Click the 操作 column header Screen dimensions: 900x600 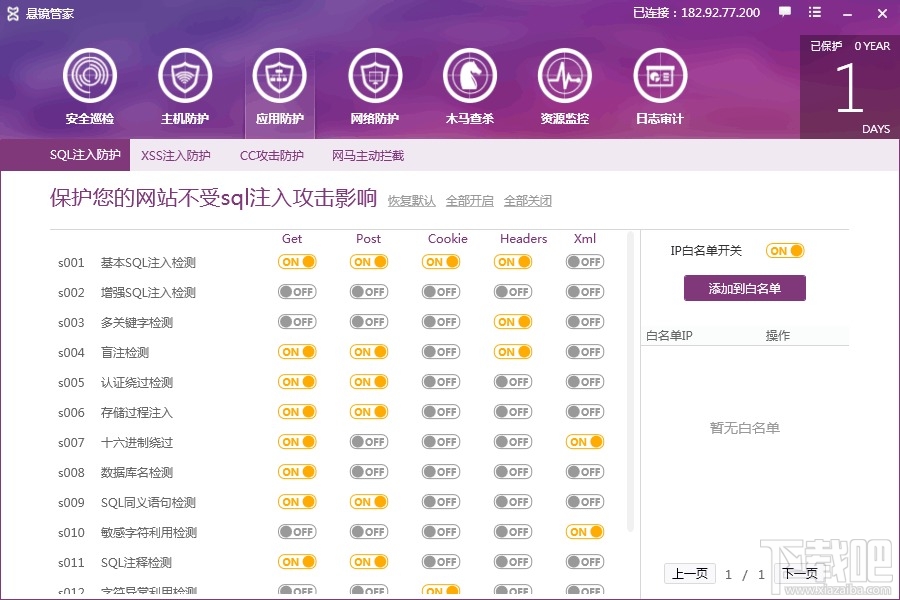[778, 335]
